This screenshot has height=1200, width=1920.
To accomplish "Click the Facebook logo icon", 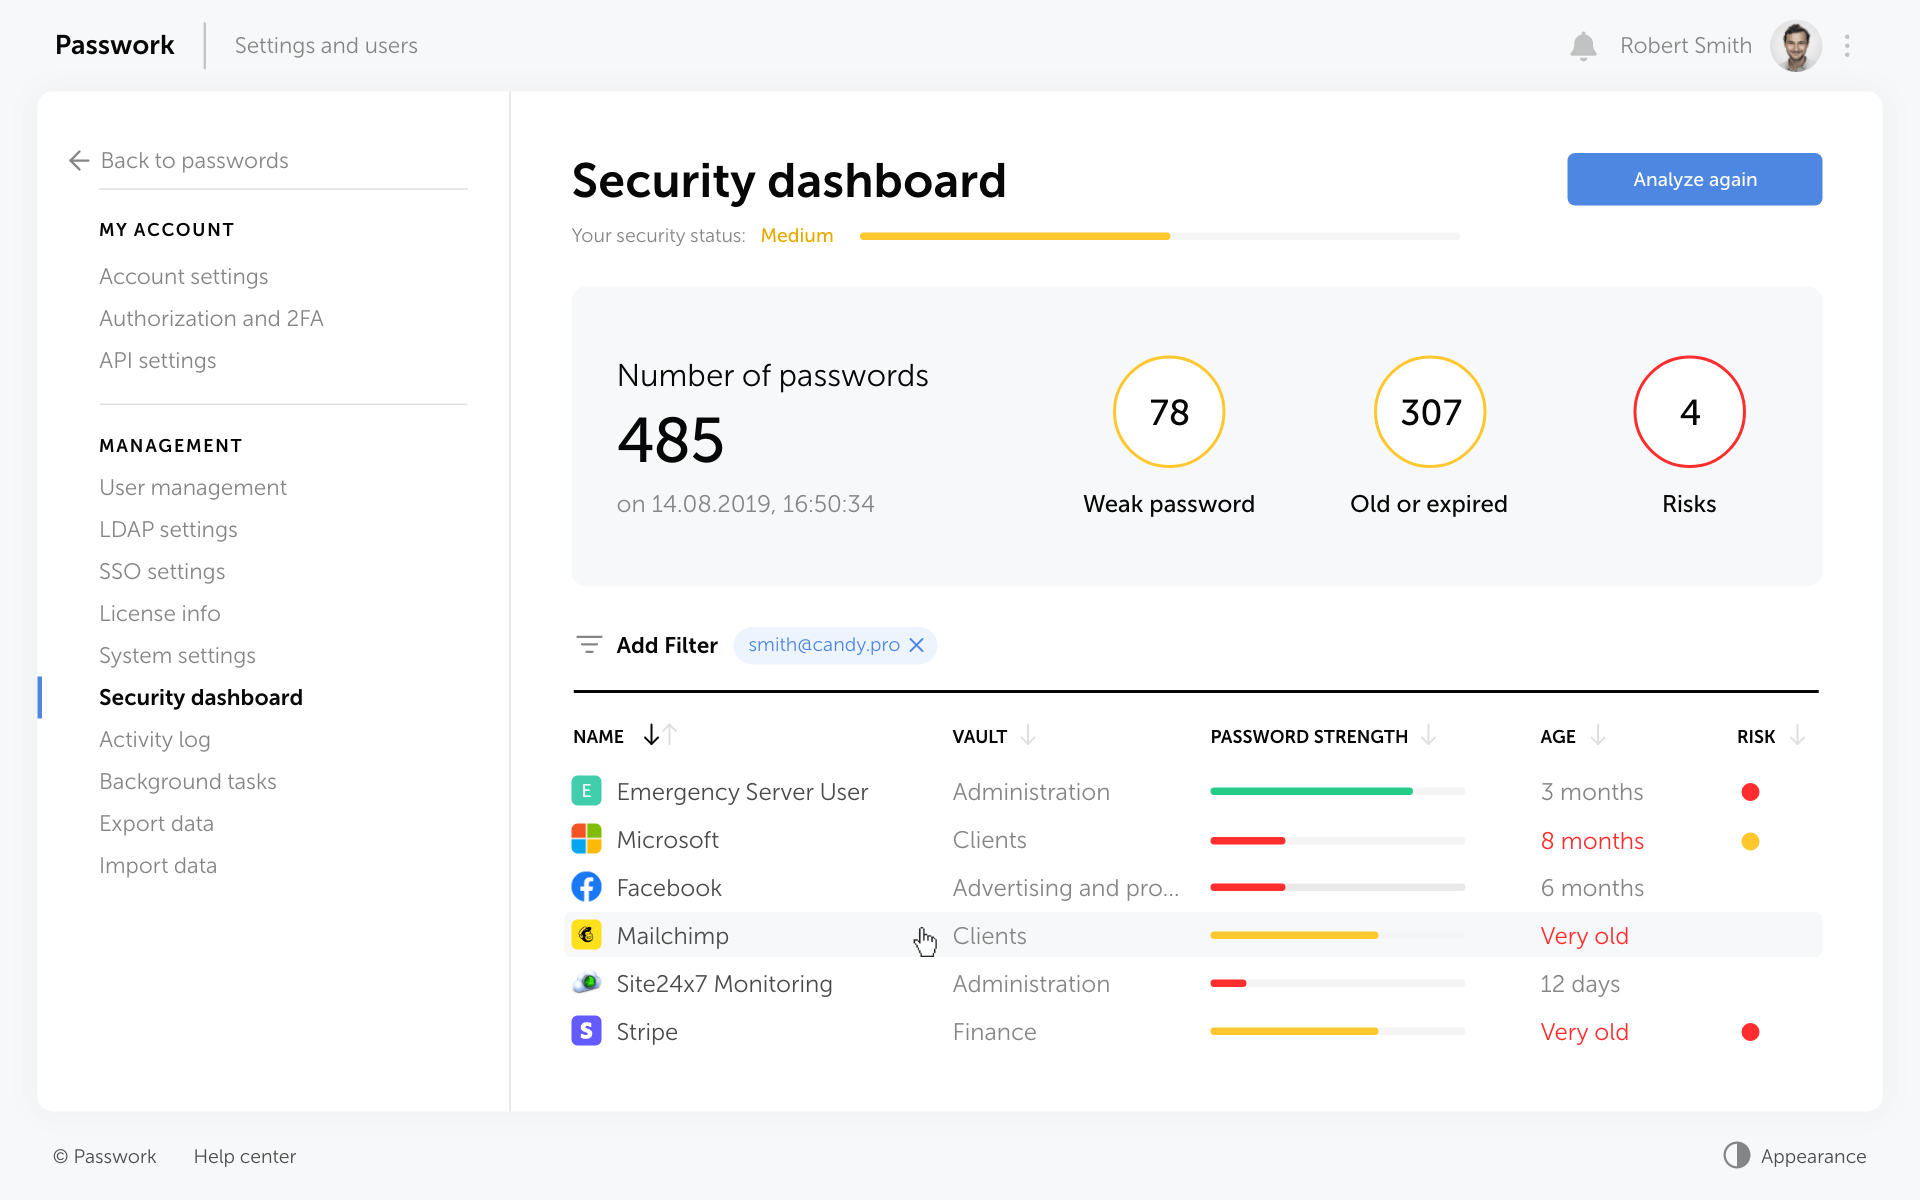I will click(x=586, y=887).
